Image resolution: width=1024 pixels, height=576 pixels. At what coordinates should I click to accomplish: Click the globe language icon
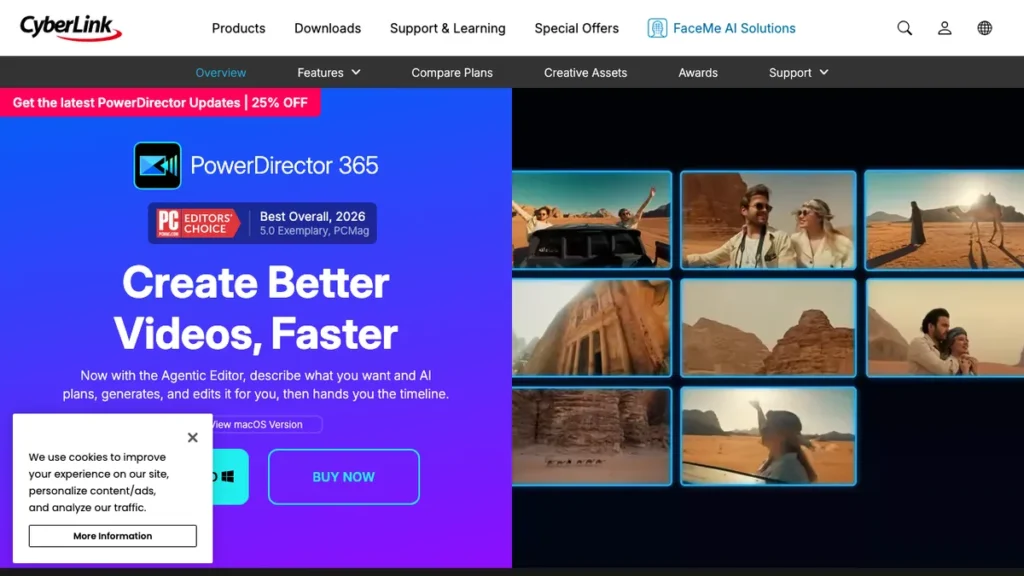click(x=984, y=28)
